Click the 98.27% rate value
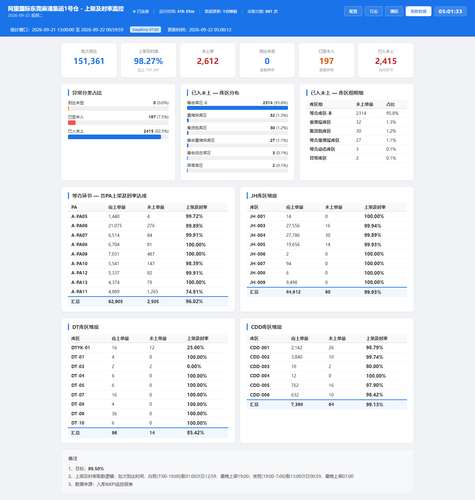 [148, 61]
